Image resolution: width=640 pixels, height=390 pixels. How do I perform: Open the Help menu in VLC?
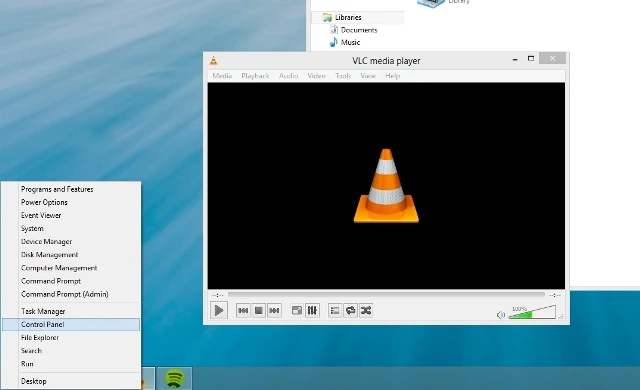pos(393,76)
